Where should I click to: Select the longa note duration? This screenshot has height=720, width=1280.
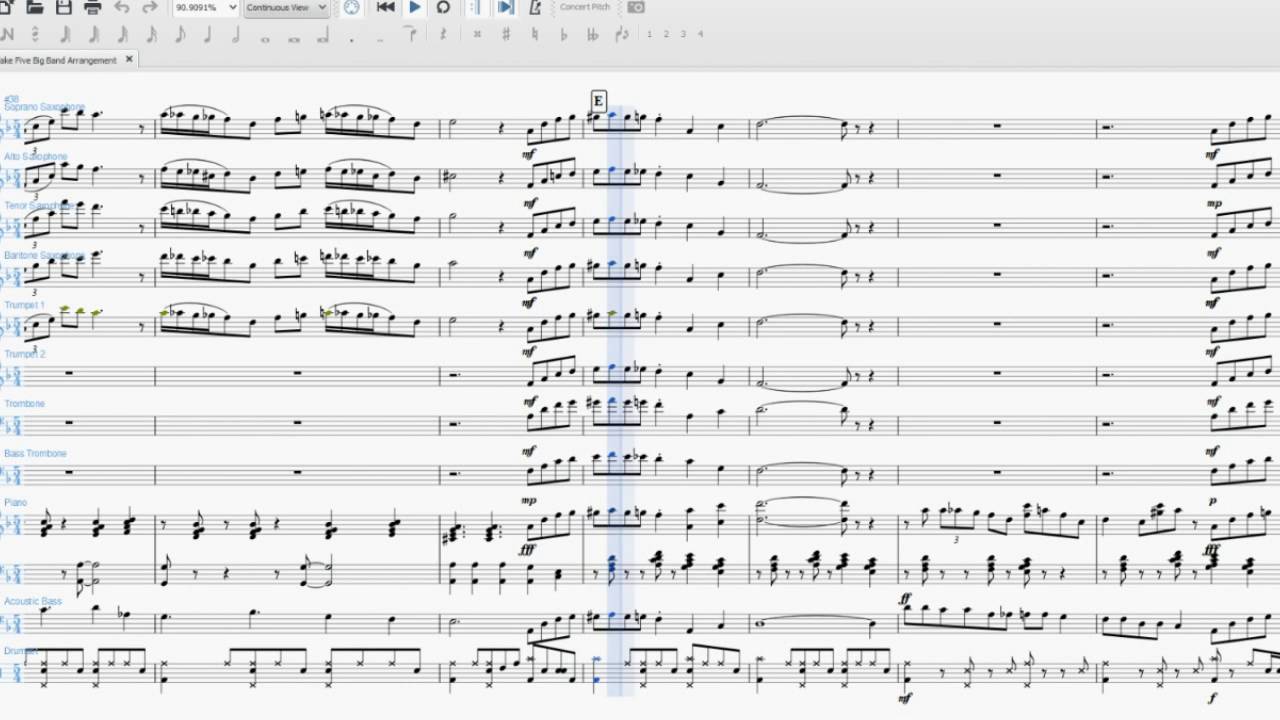point(323,36)
